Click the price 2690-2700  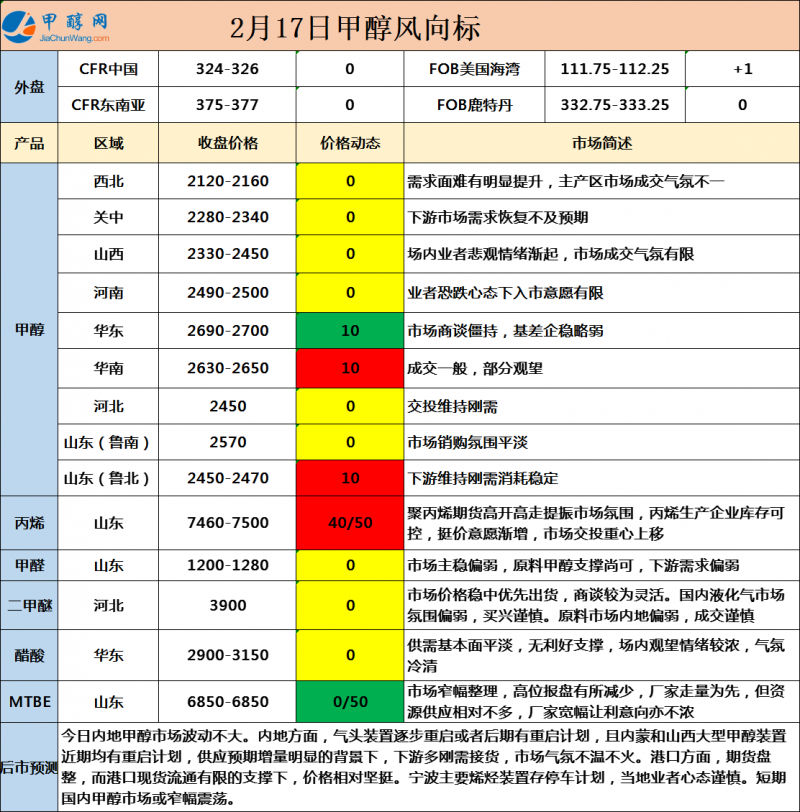pyautogui.click(x=227, y=330)
